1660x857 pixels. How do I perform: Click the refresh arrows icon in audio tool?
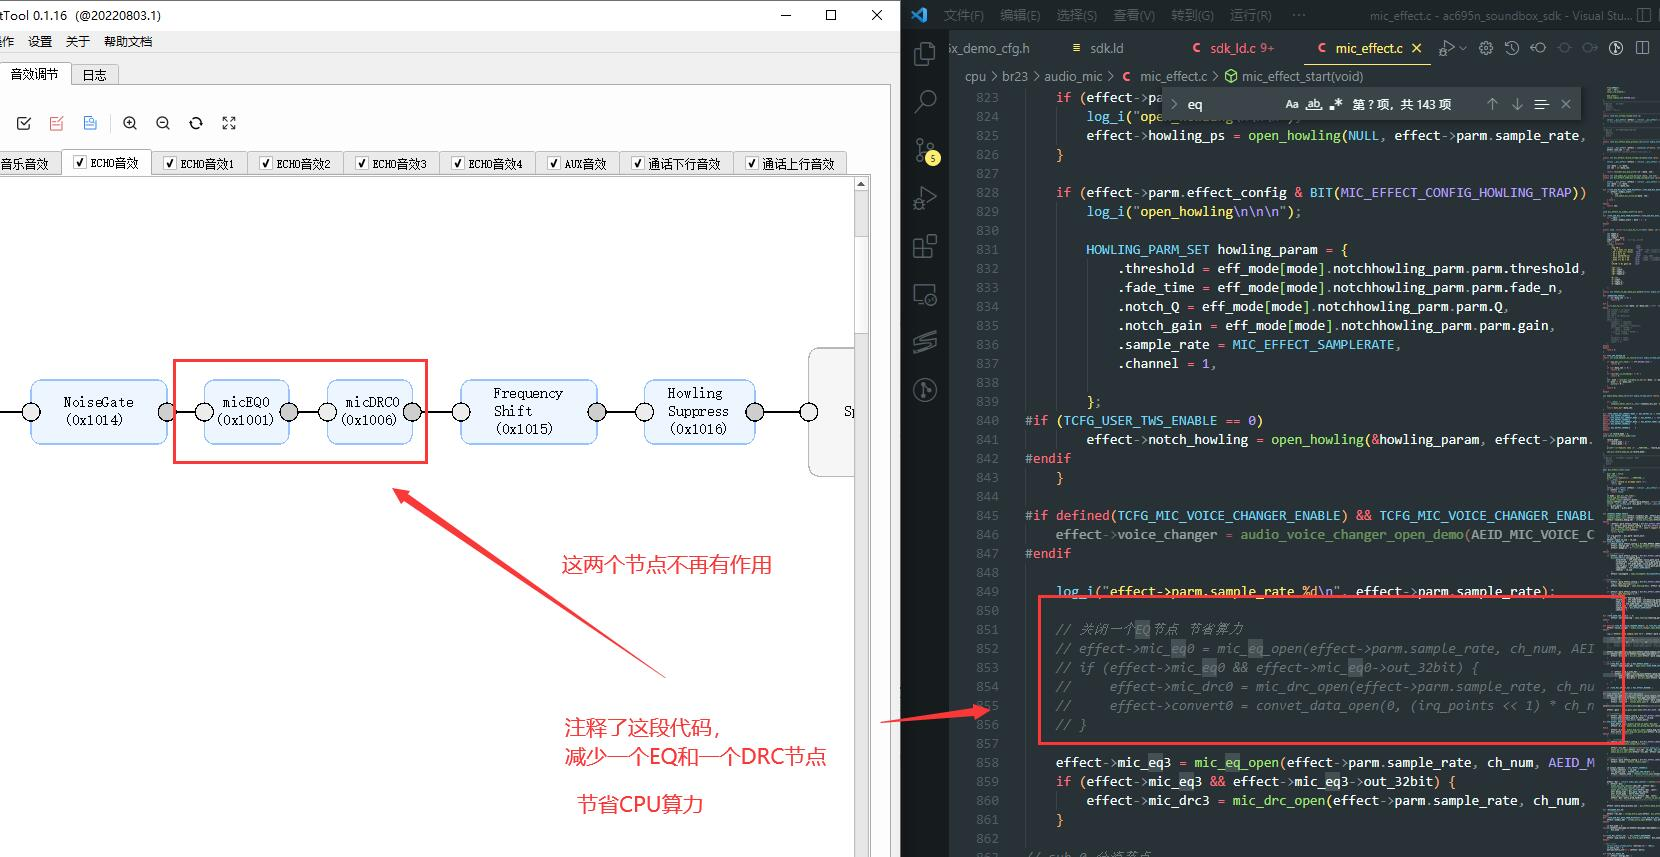click(196, 123)
